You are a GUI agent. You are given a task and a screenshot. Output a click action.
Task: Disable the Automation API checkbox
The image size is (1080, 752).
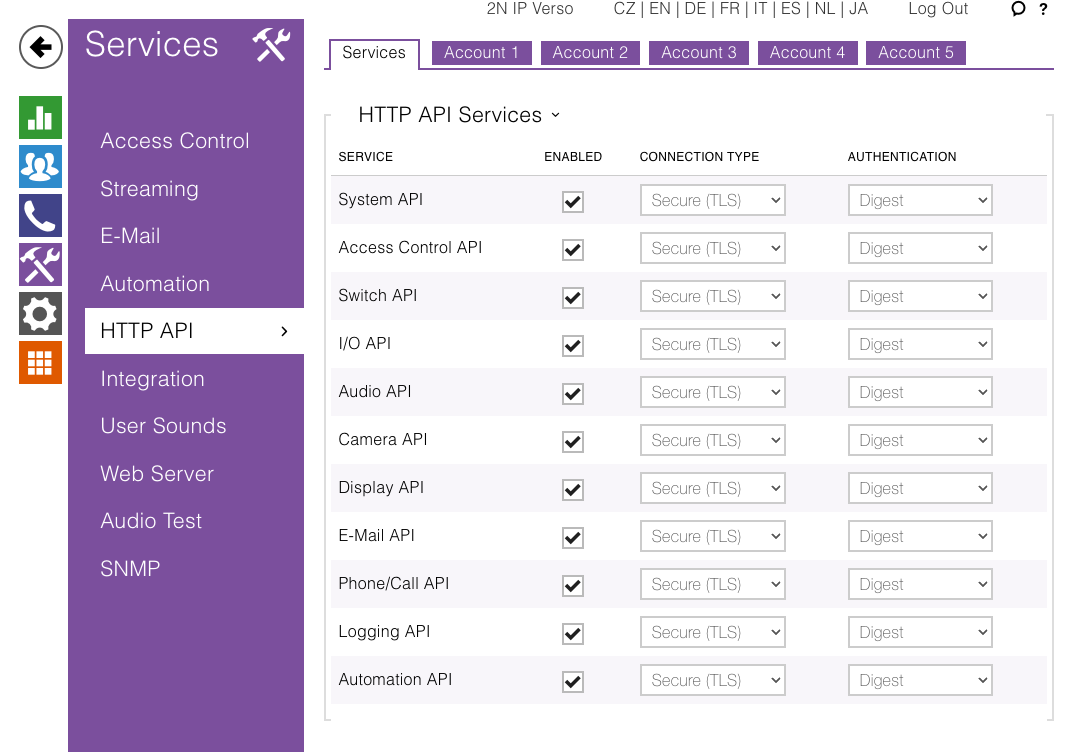pos(573,682)
